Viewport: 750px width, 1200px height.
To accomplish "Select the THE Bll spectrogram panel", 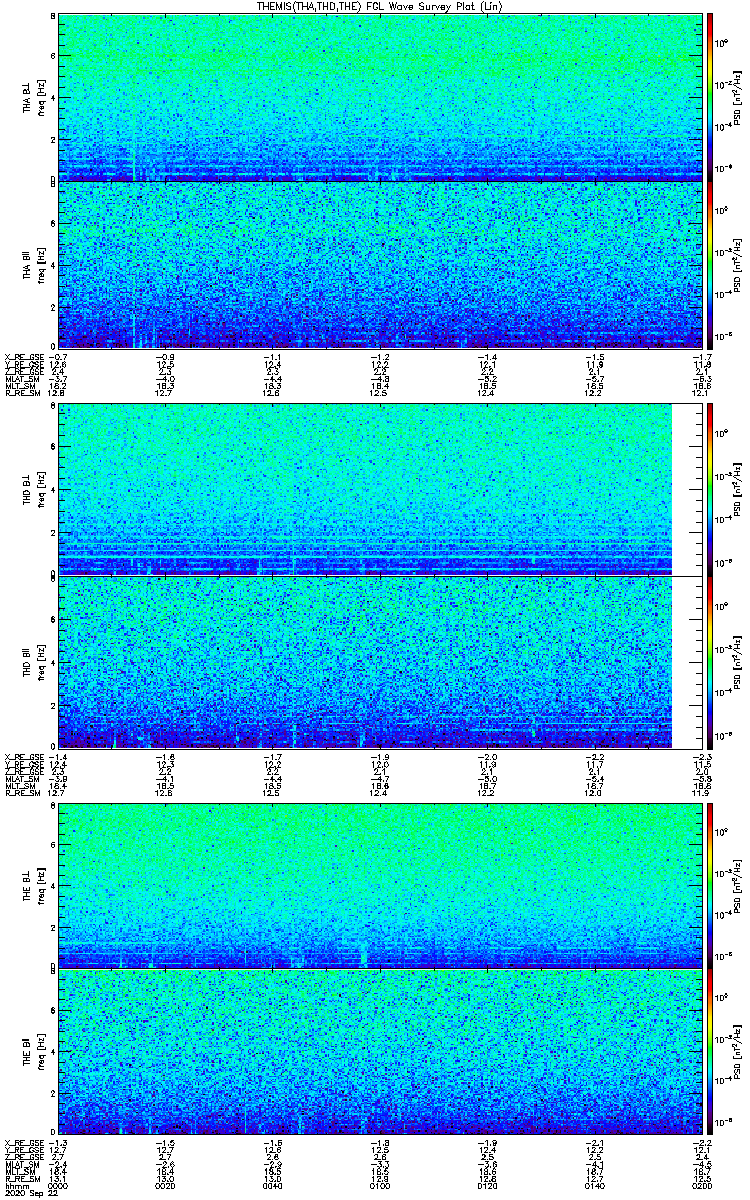I will [379, 1051].
